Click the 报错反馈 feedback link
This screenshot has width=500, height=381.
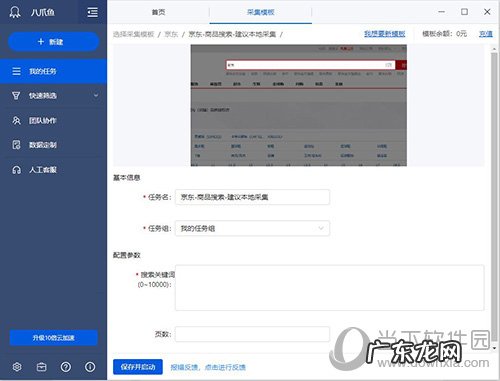pos(208,367)
